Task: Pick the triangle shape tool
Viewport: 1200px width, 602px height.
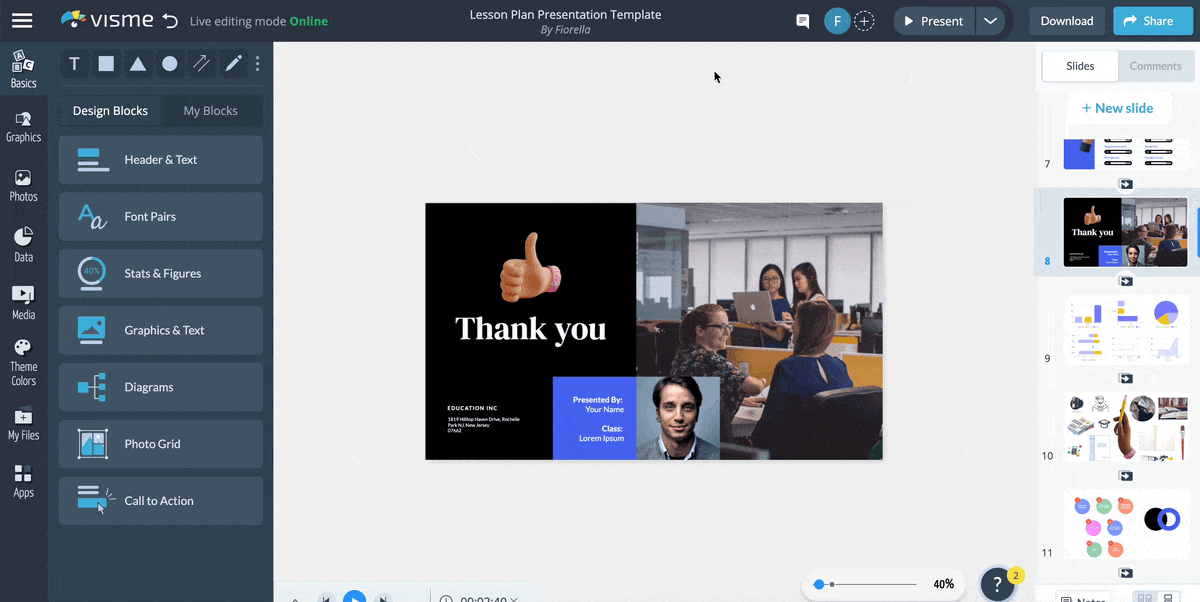Action: pyautogui.click(x=138, y=64)
